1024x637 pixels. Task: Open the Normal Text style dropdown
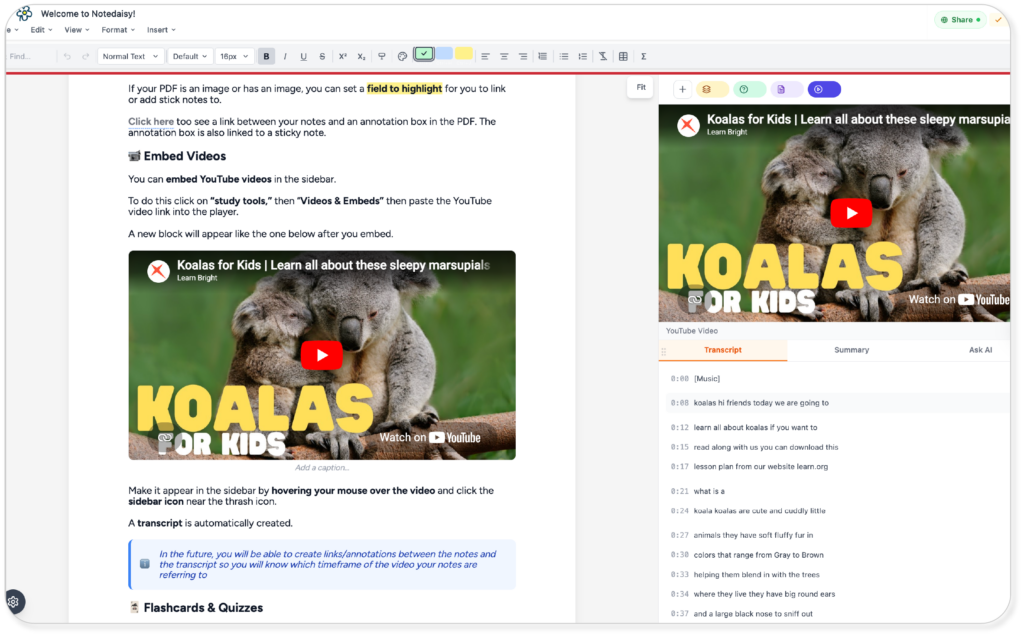tap(130, 57)
